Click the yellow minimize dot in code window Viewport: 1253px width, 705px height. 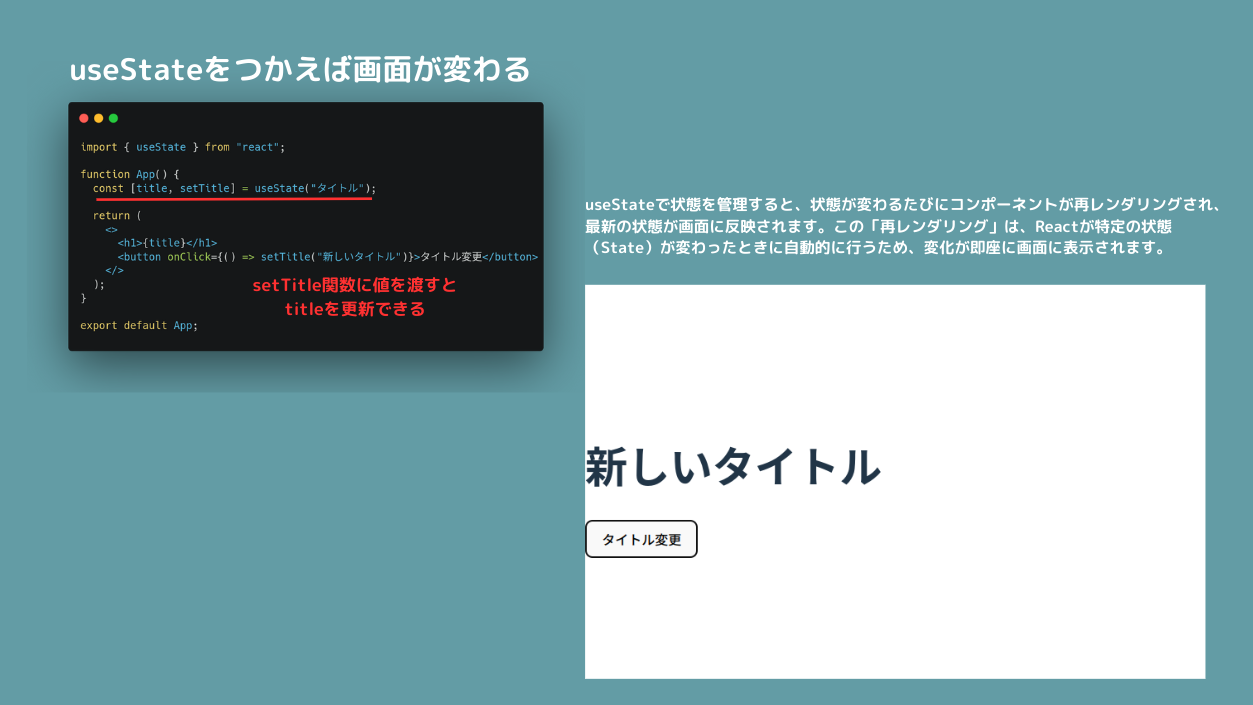[x=99, y=118]
